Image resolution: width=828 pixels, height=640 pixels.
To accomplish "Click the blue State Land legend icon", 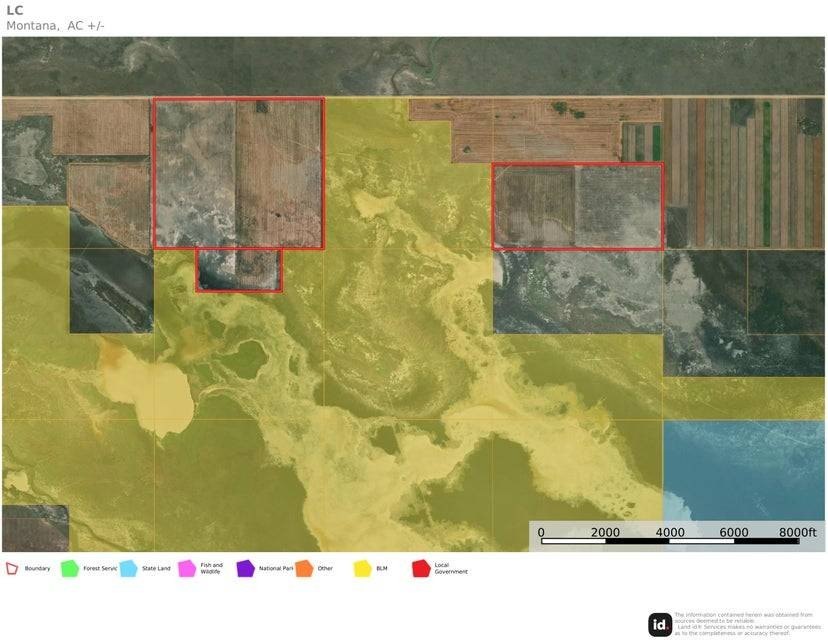I will pyautogui.click(x=128, y=568).
